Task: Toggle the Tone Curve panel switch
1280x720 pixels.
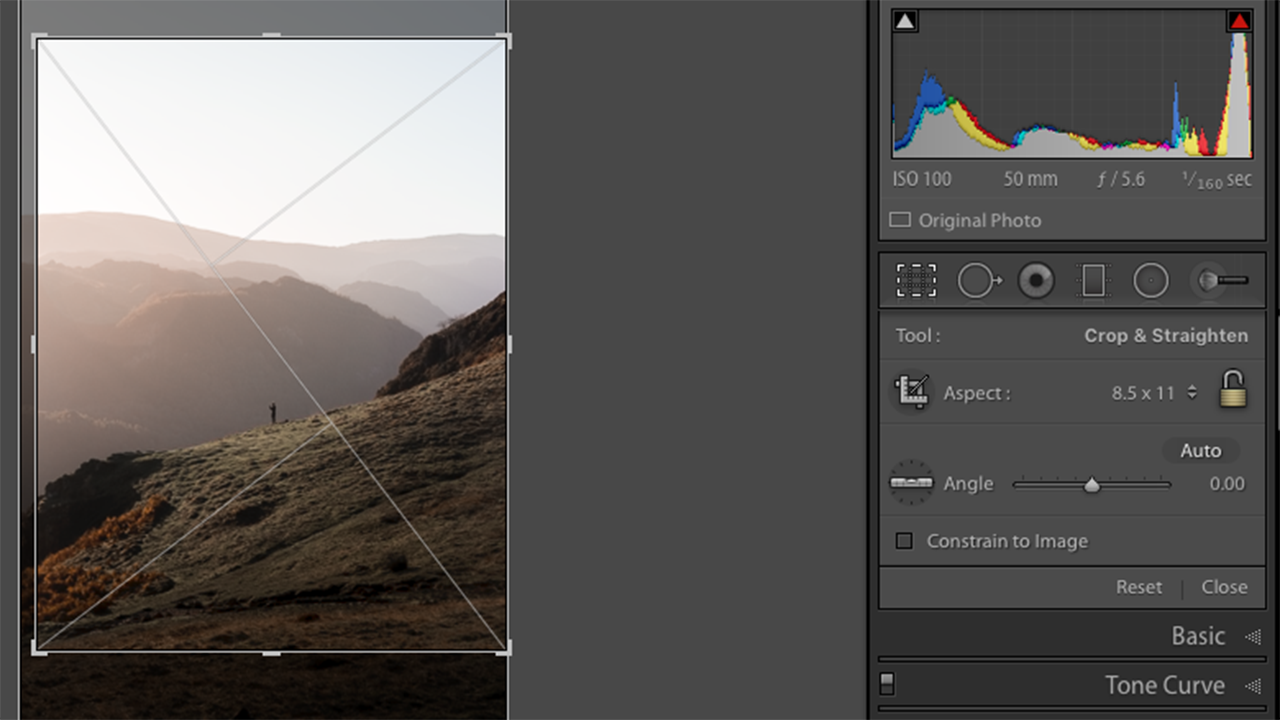Action: tap(886, 684)
